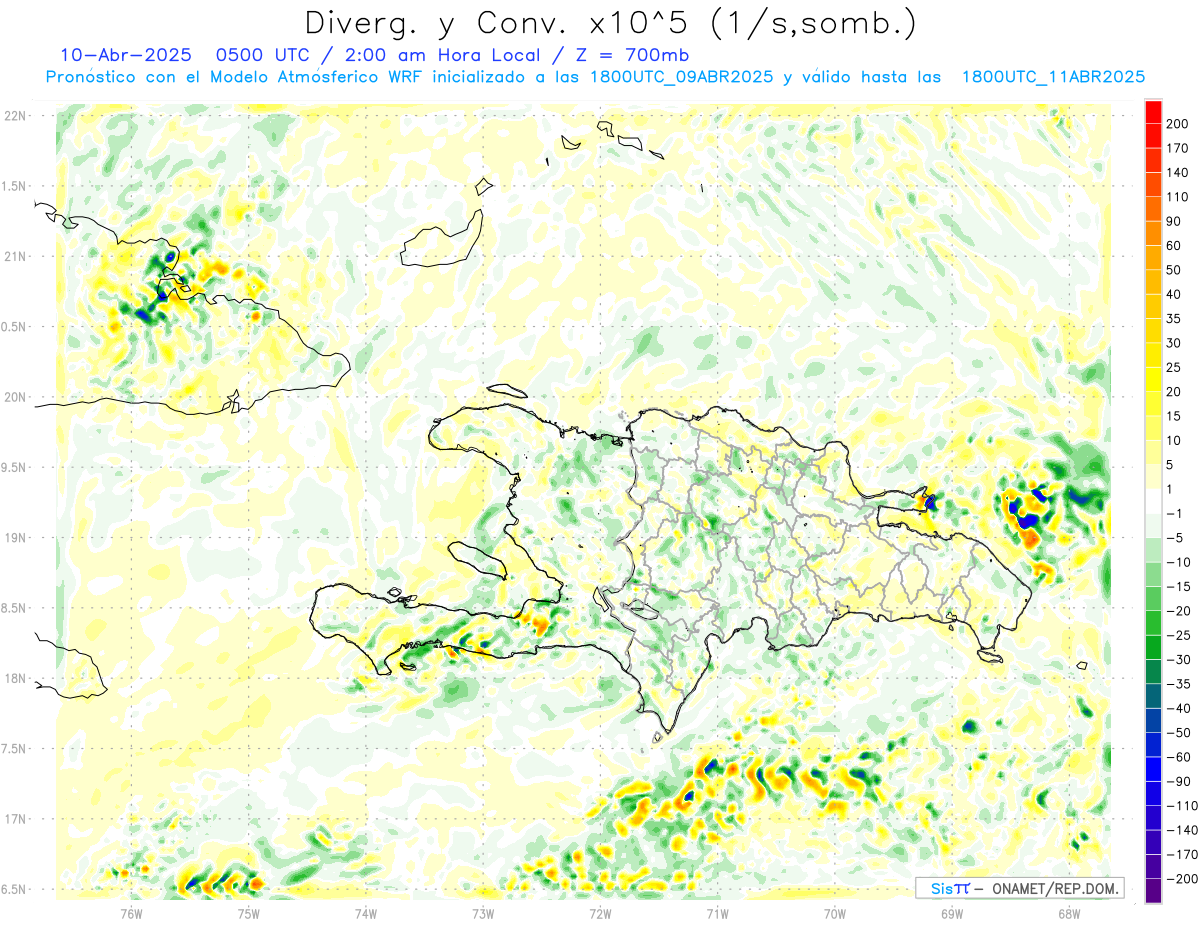Click the '-40' colorbar label
Viewport: 1200px width, 927px height.
1178,709
